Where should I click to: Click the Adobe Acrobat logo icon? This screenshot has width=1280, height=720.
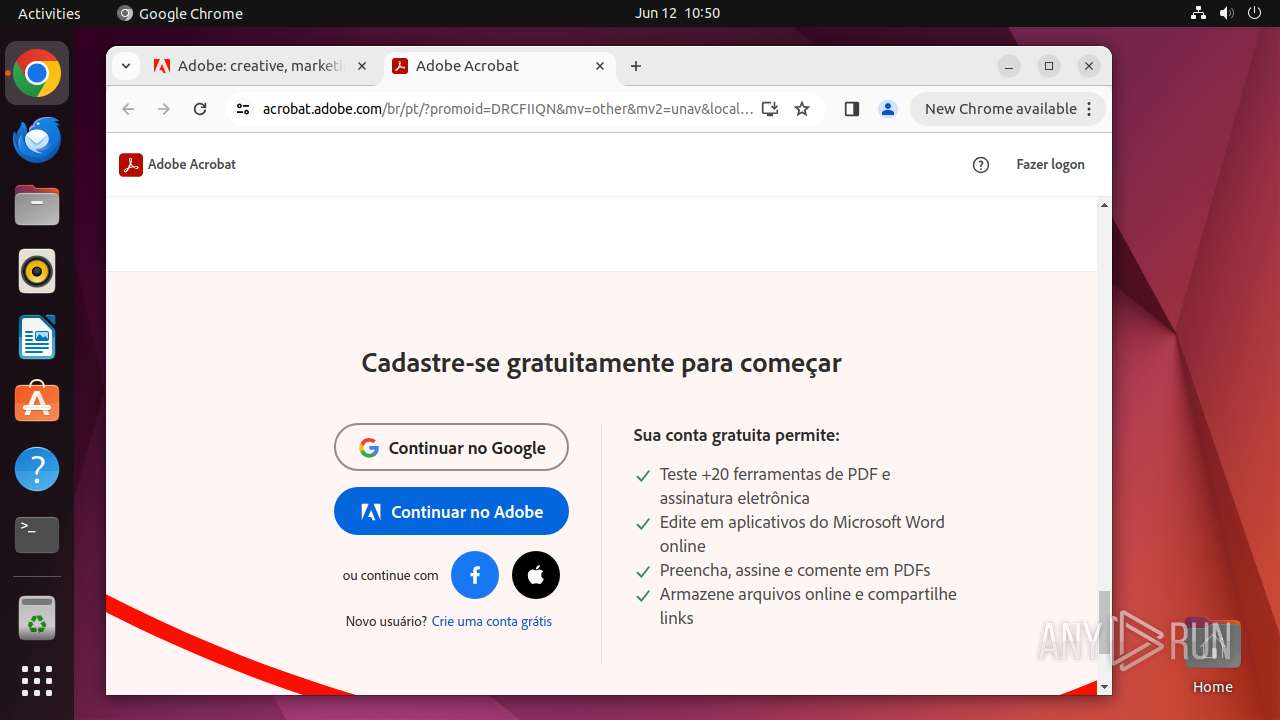point(131,164)
